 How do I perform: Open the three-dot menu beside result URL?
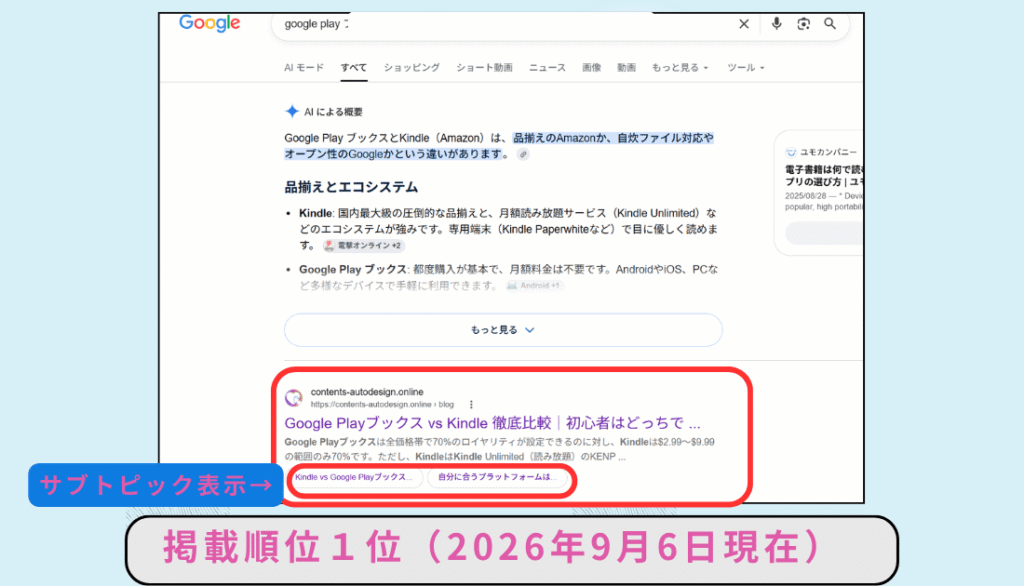(x=471, y=404)
